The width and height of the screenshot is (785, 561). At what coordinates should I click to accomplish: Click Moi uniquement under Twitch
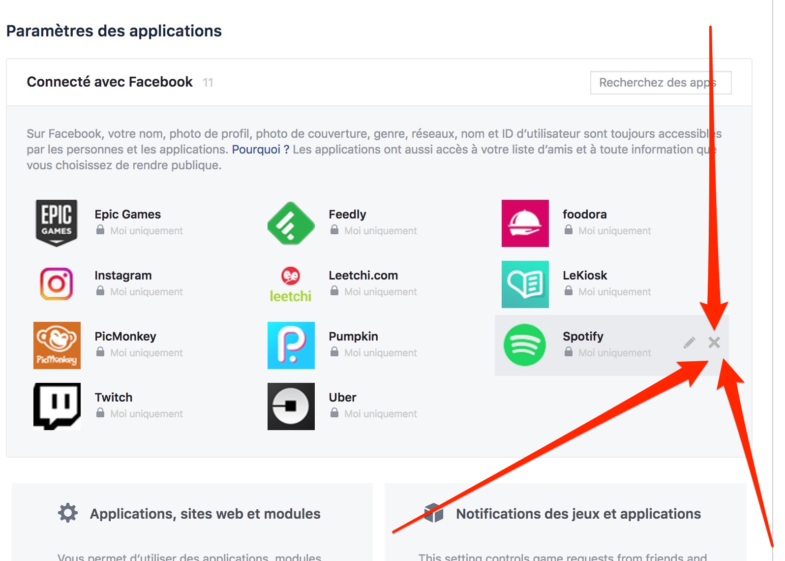tap(147, 414)
